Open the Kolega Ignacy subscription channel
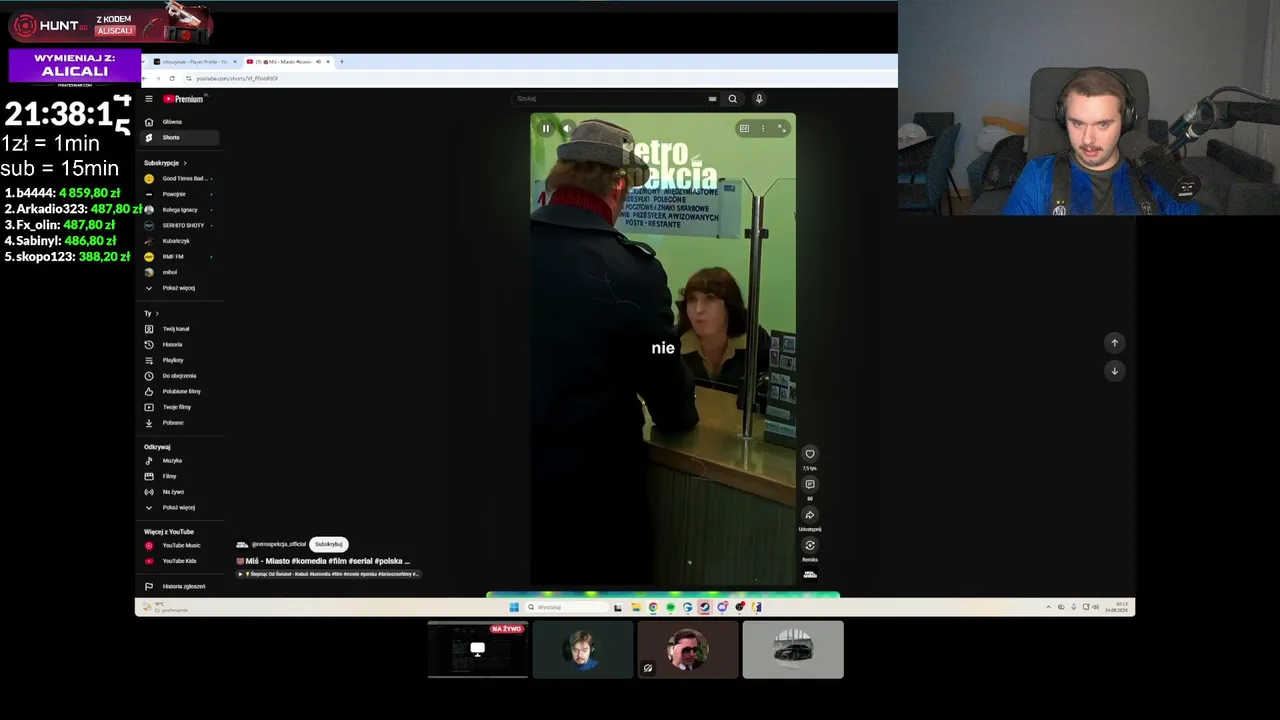This screenshot has width=1280, height=720. tap(180, 210)
